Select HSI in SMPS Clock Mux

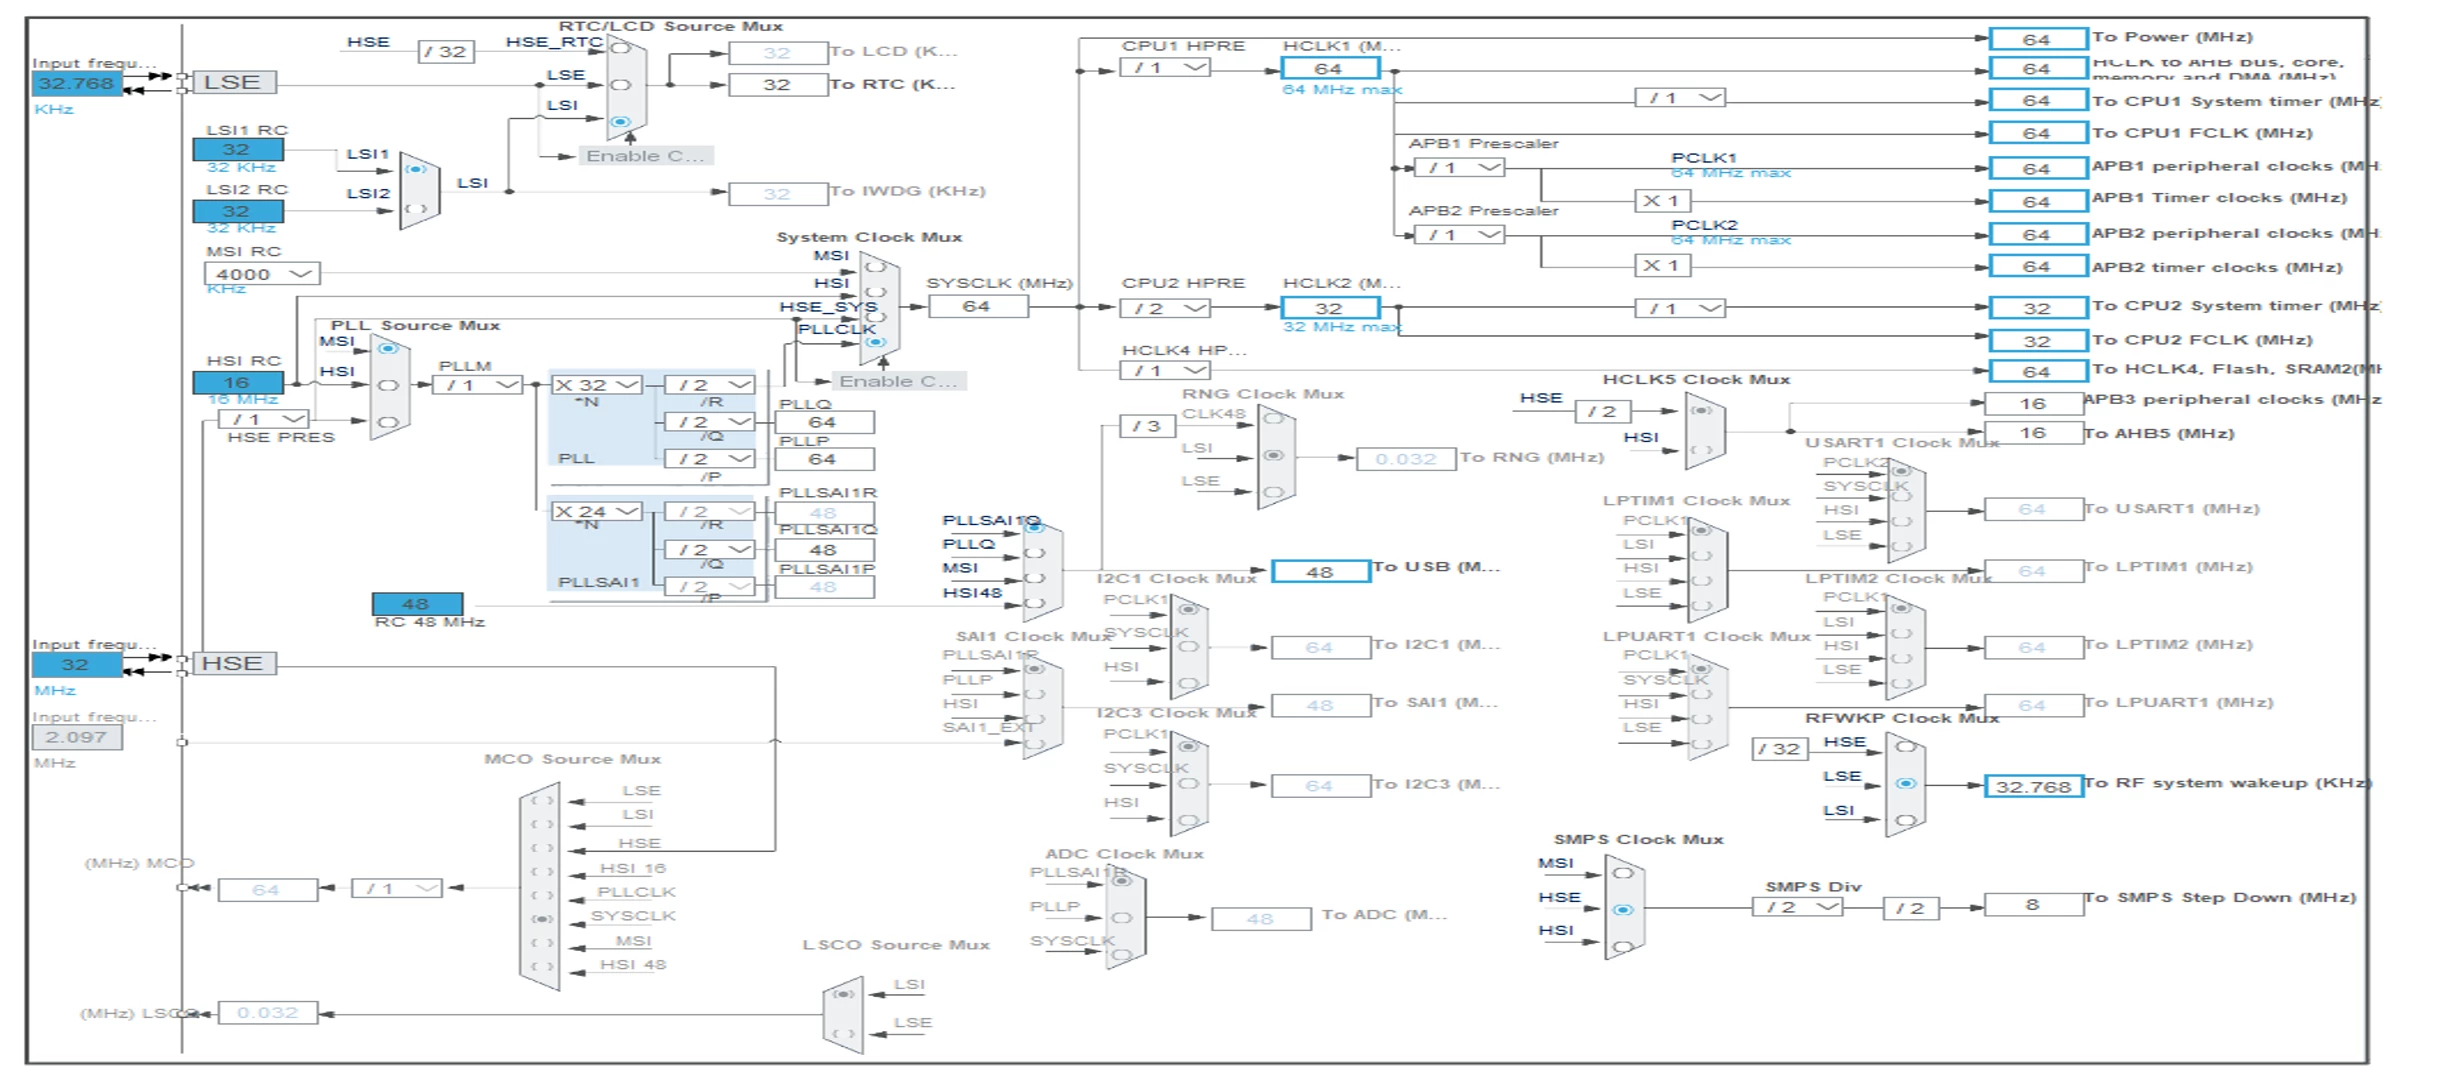(x=1623, y=946)
